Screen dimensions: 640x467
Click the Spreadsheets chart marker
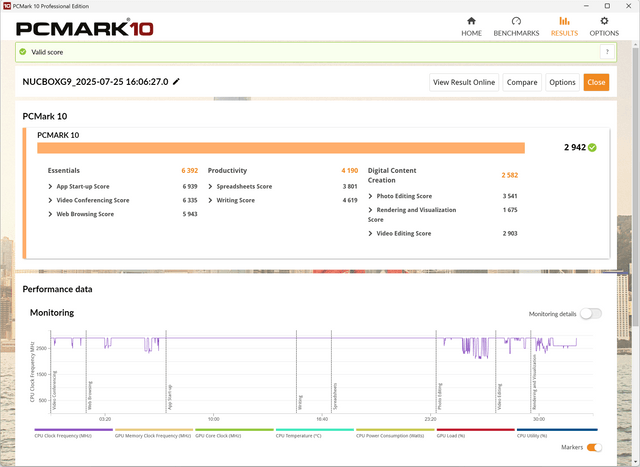[335, 396]
